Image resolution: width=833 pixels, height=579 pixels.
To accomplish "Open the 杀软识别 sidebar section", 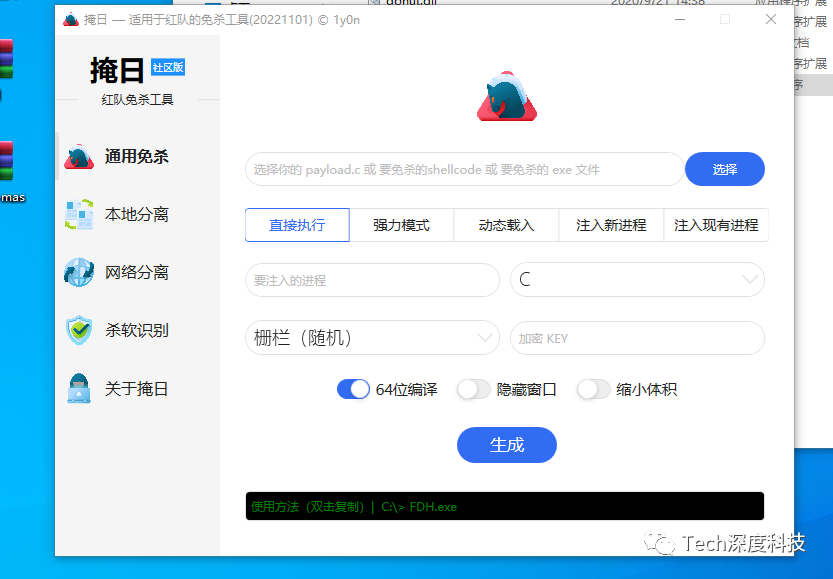I will coord(138,330).
